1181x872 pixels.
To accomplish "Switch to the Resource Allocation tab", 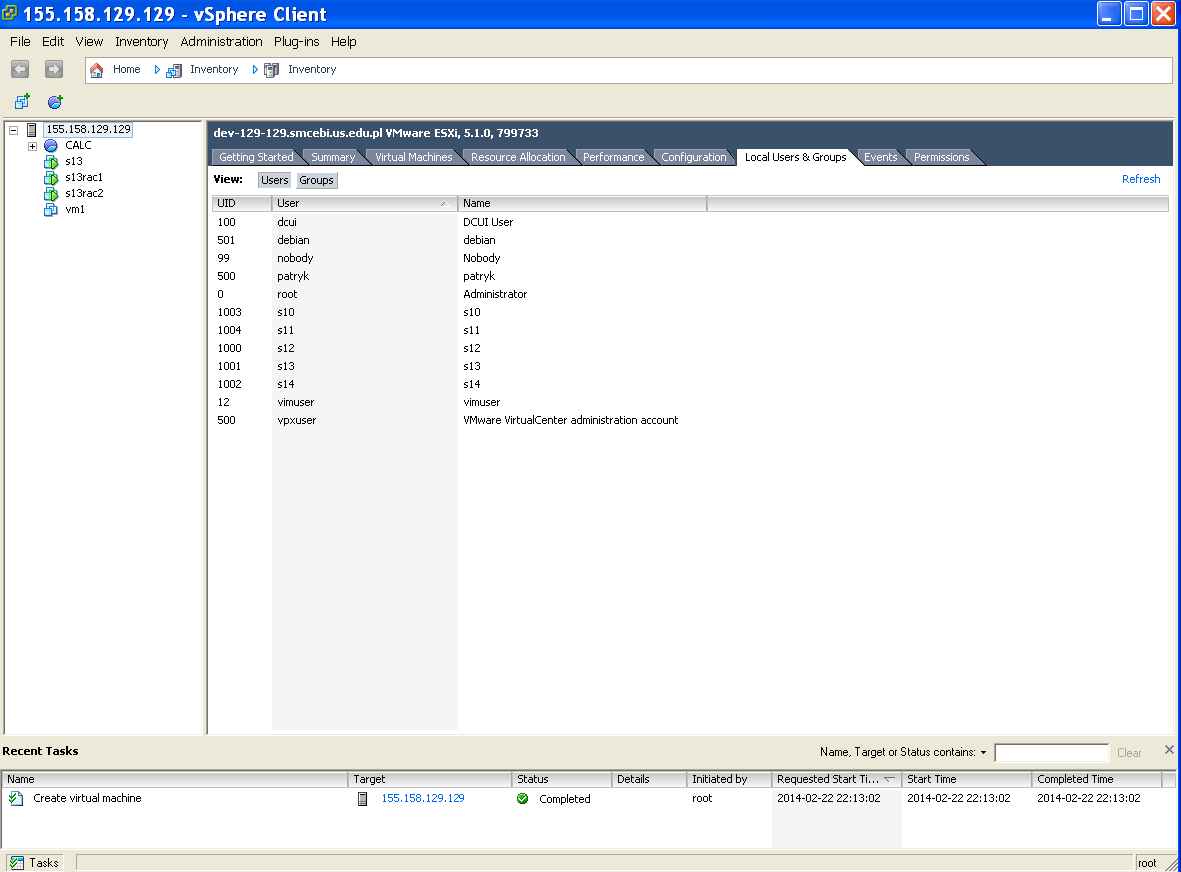I will (x=518, y=157).
